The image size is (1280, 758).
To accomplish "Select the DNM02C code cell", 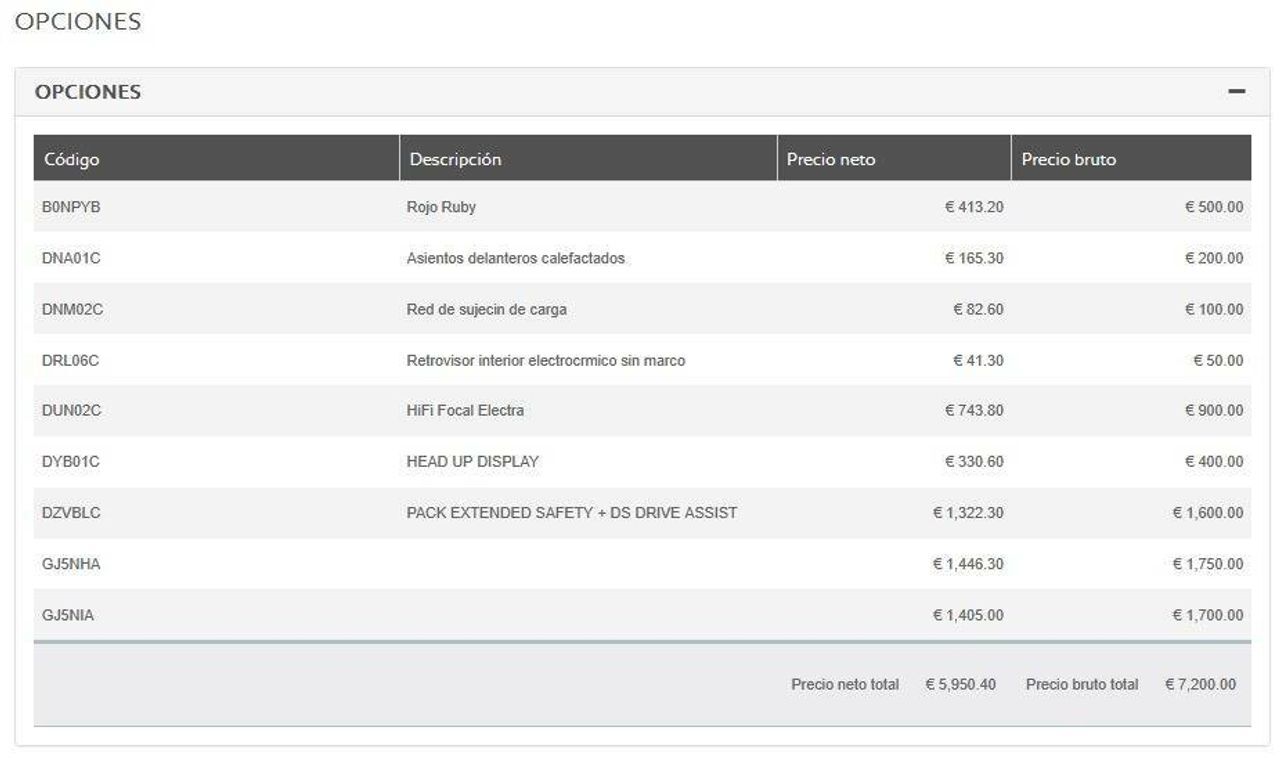I will pyautogui.click(x=72, y=309).
